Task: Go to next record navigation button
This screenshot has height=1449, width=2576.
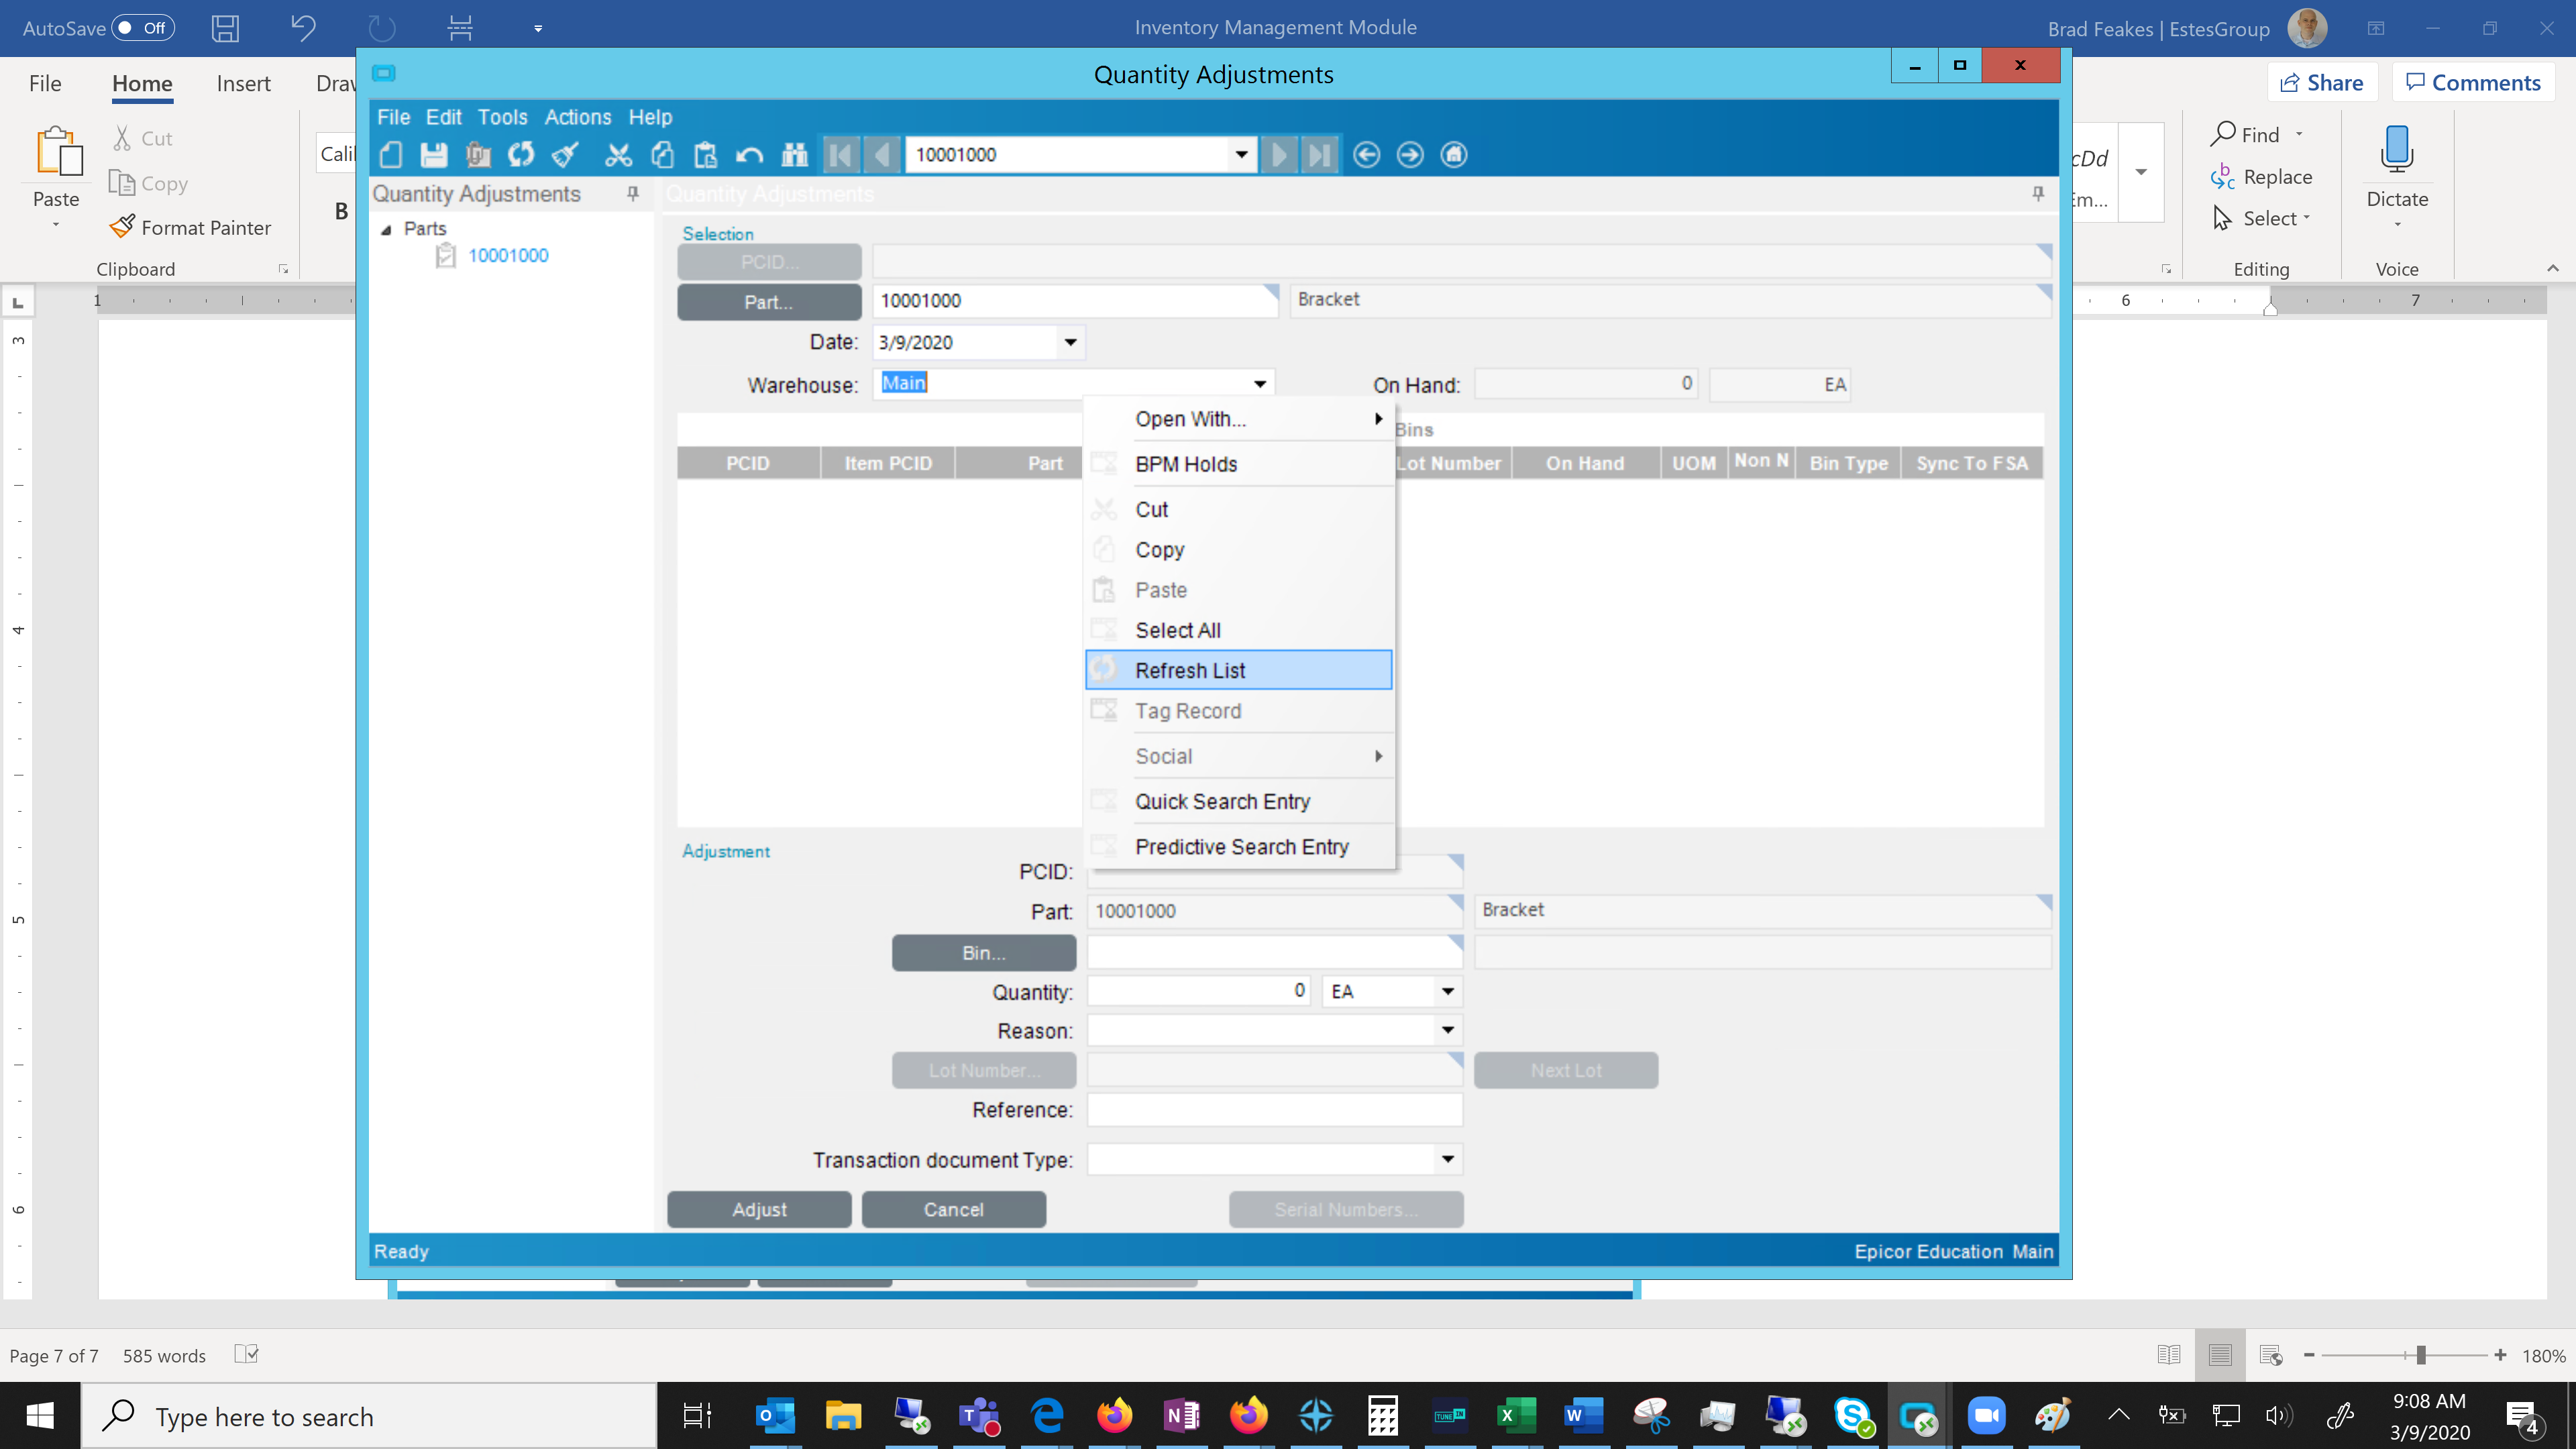Action: pos(1279,154)
